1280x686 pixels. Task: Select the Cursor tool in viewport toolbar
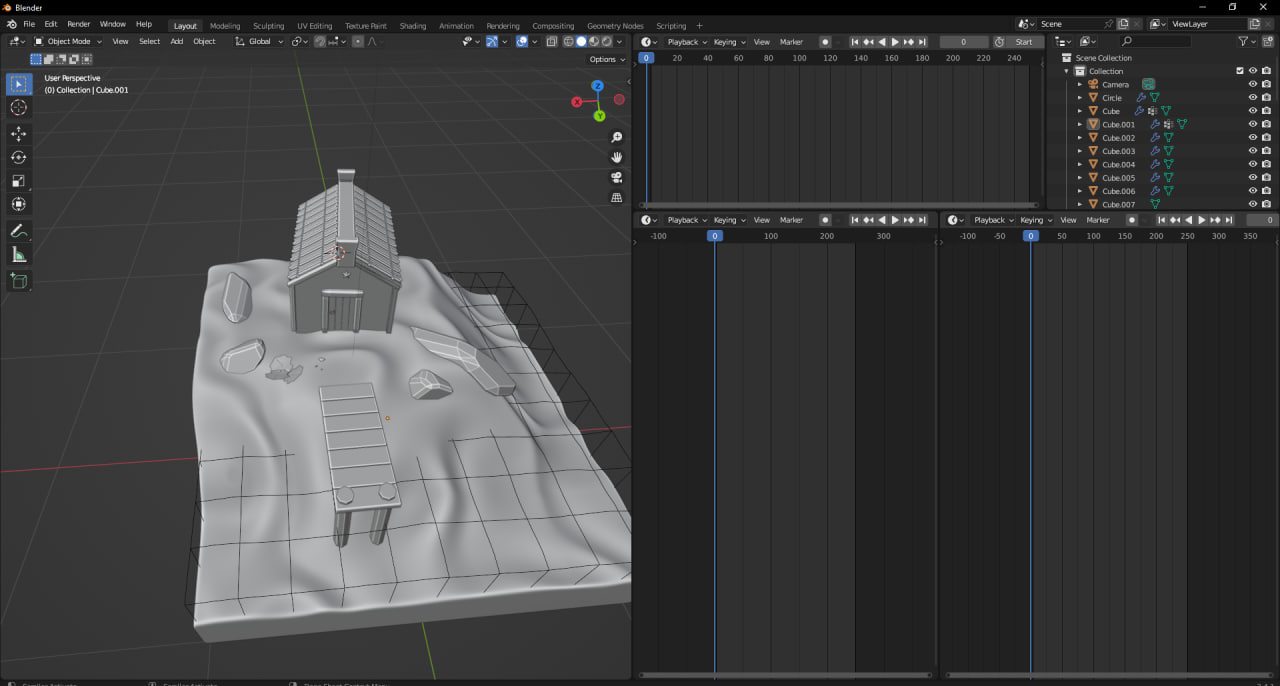[19, 107]
